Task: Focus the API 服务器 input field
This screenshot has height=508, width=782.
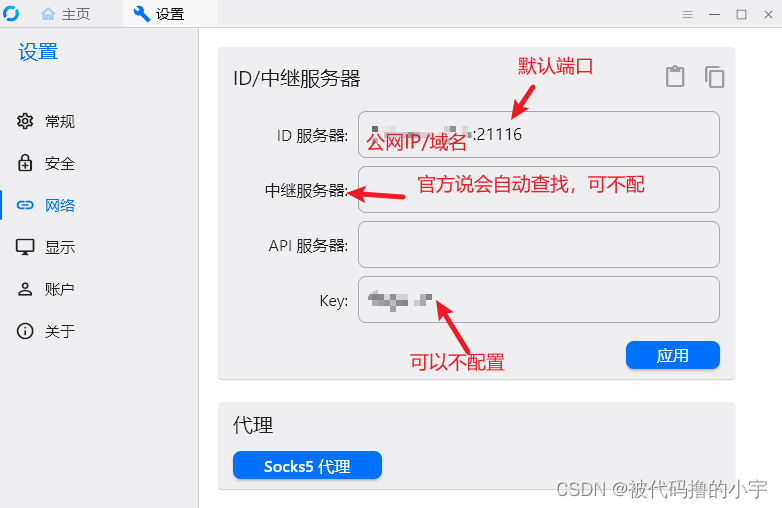Action: point(539,245)
